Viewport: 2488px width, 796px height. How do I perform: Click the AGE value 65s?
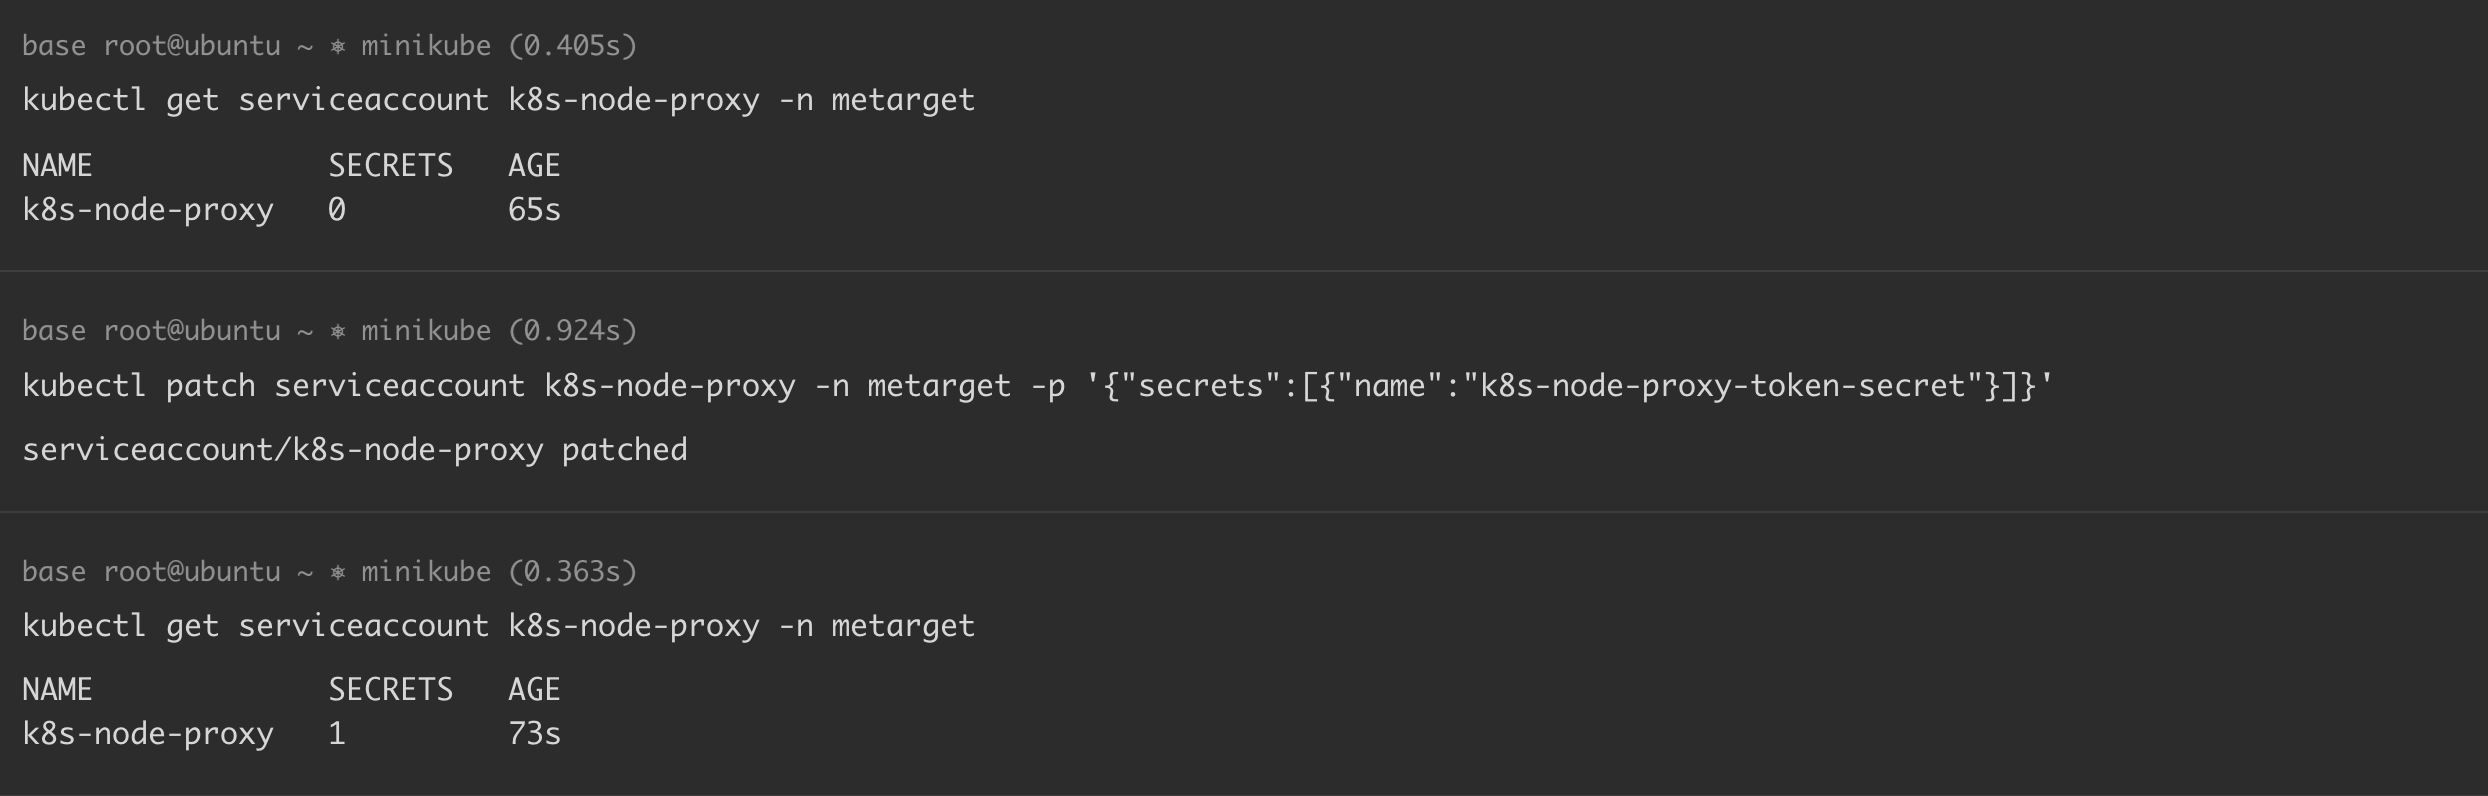(x=534, y=210)
